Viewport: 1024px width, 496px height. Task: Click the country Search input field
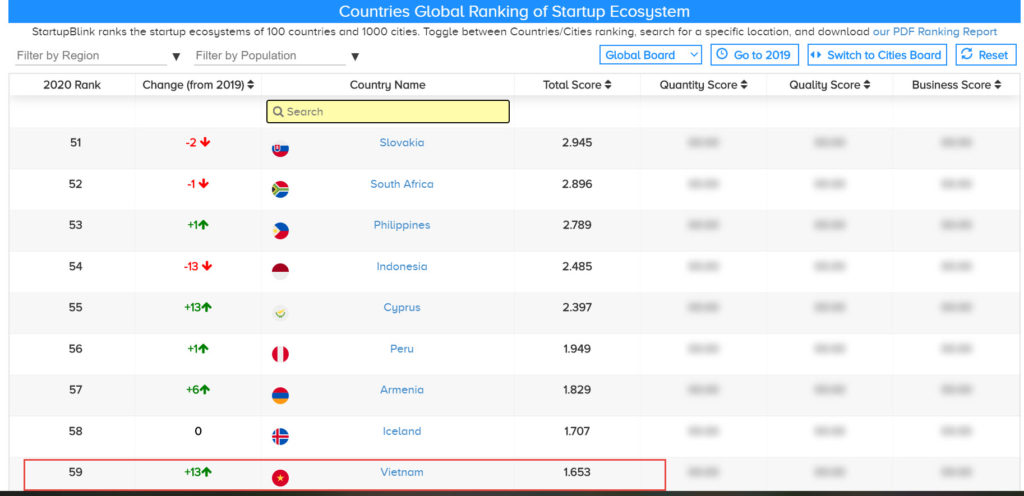(388, 112)
